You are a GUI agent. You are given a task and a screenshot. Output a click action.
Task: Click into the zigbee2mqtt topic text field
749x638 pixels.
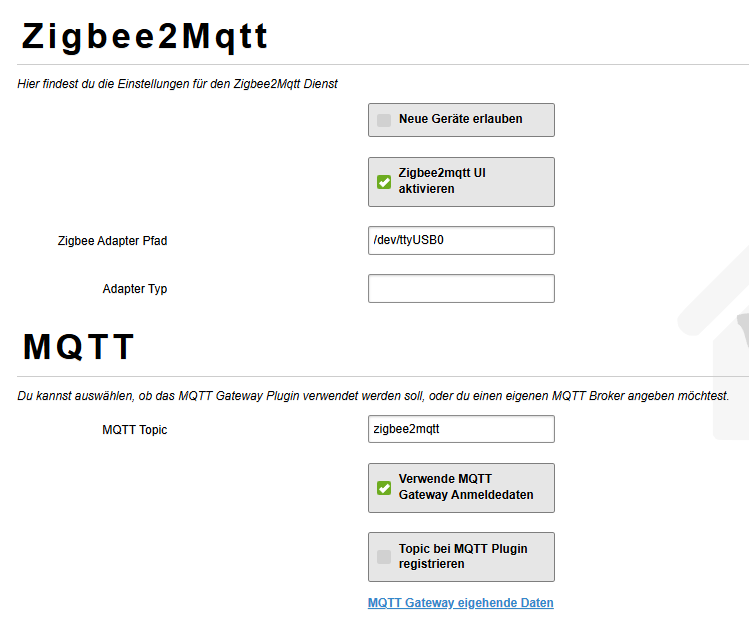click(461, 429)
